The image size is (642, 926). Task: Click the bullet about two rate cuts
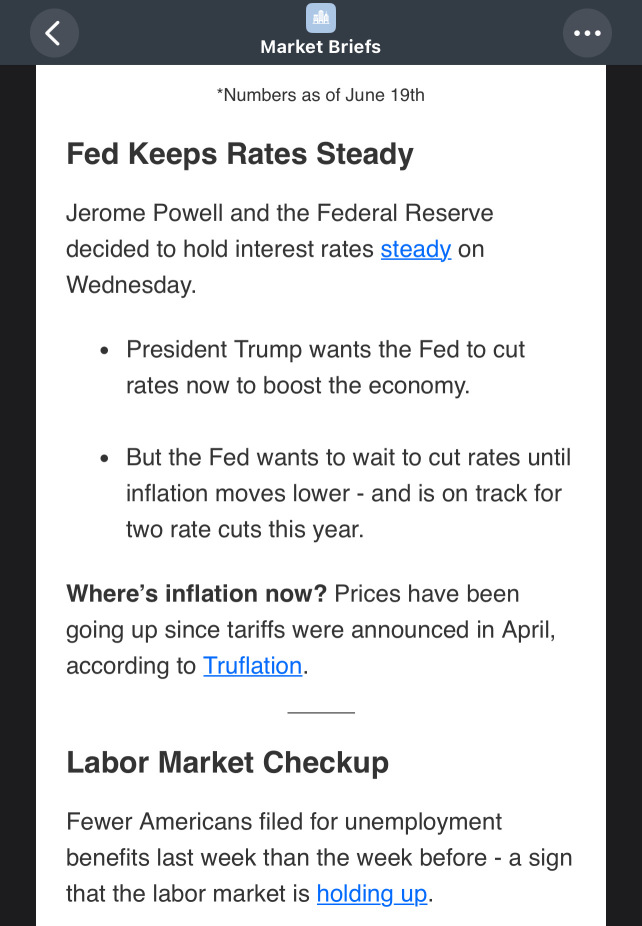click(348, 493)
